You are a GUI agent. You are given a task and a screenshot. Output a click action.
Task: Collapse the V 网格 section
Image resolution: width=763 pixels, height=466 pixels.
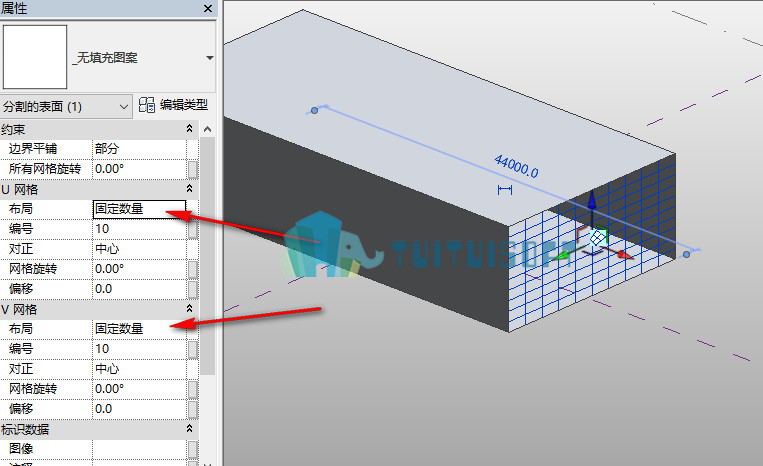(x=189, y=308)
